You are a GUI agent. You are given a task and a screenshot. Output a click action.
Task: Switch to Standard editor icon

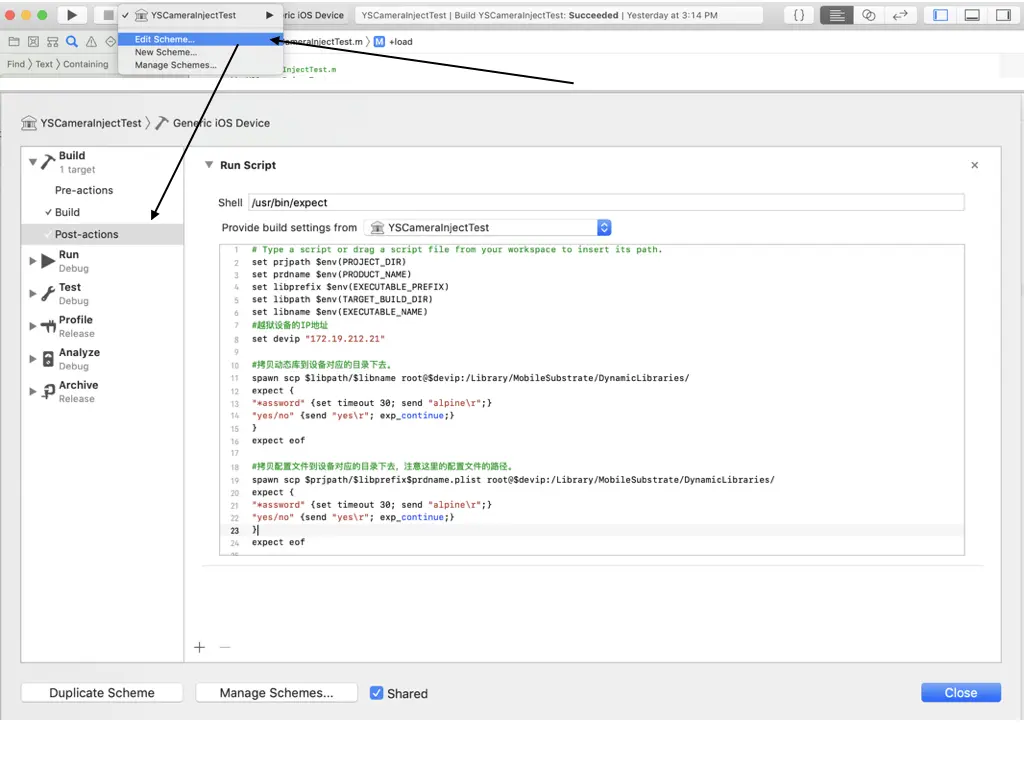(x=837, y=15)
